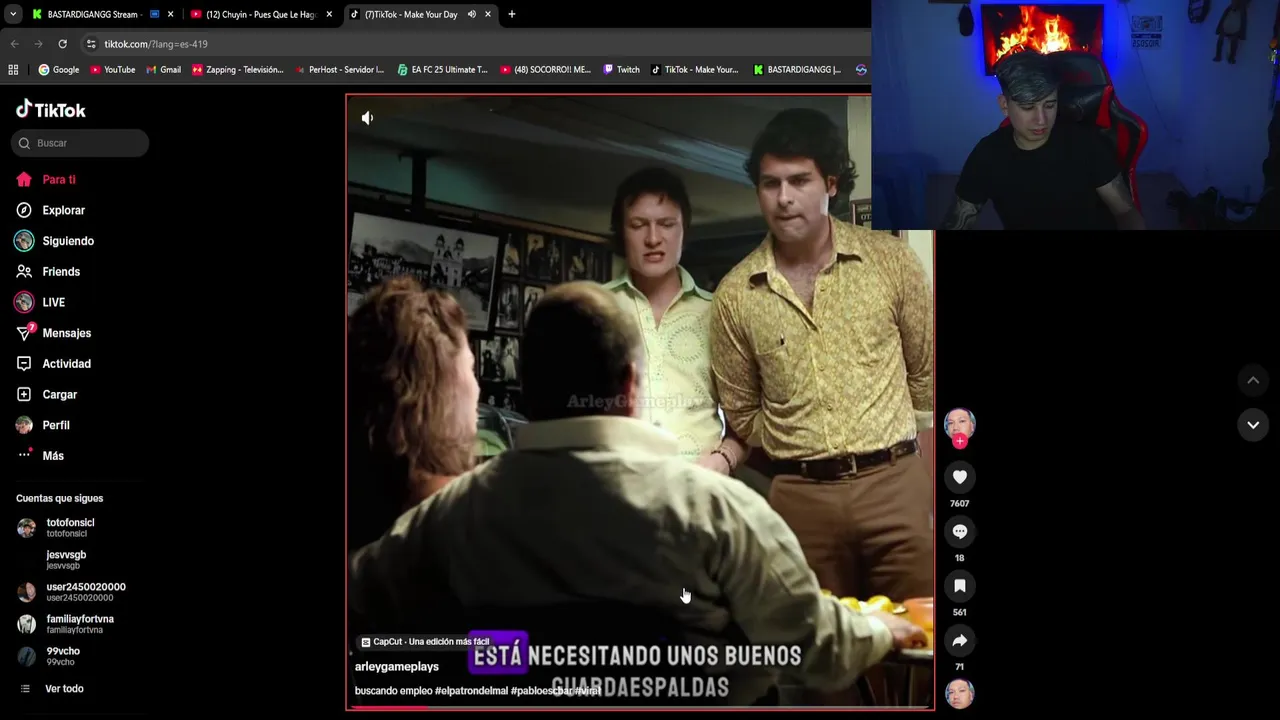Click CapCut edition tag on video
This screenshot has height=720, width=1280.
425,642
